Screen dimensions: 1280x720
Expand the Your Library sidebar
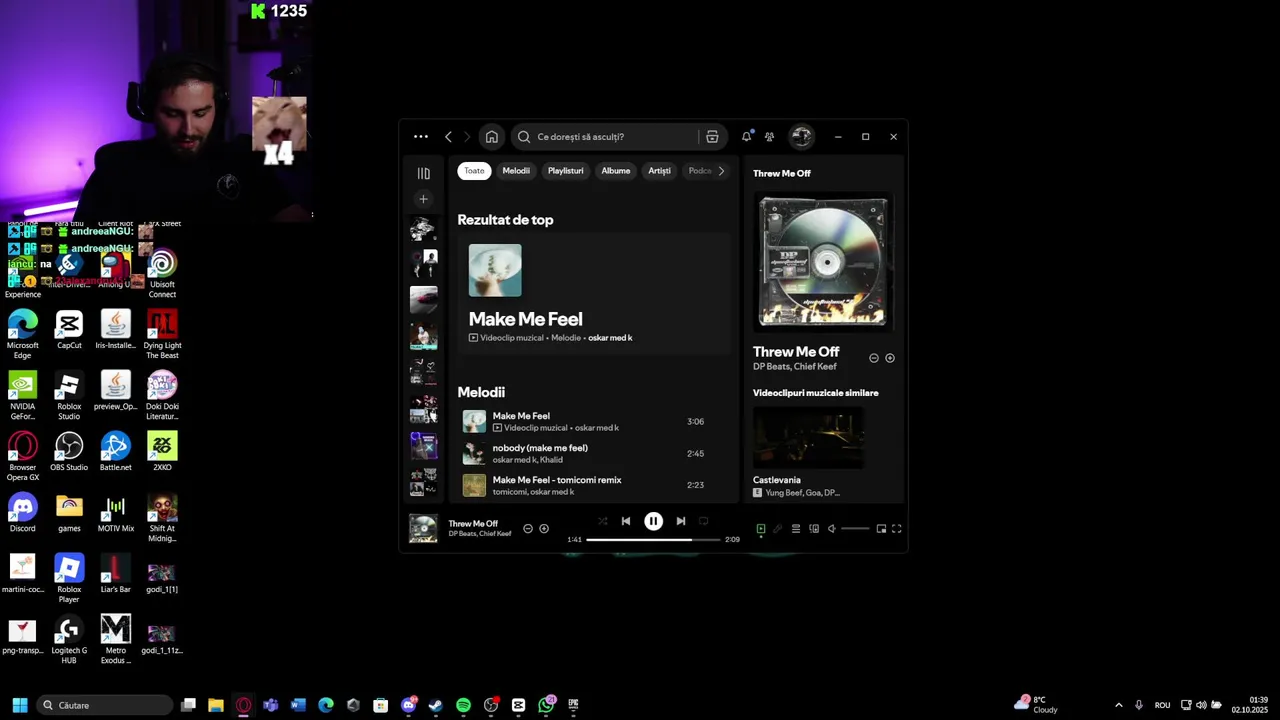point(423,173)
